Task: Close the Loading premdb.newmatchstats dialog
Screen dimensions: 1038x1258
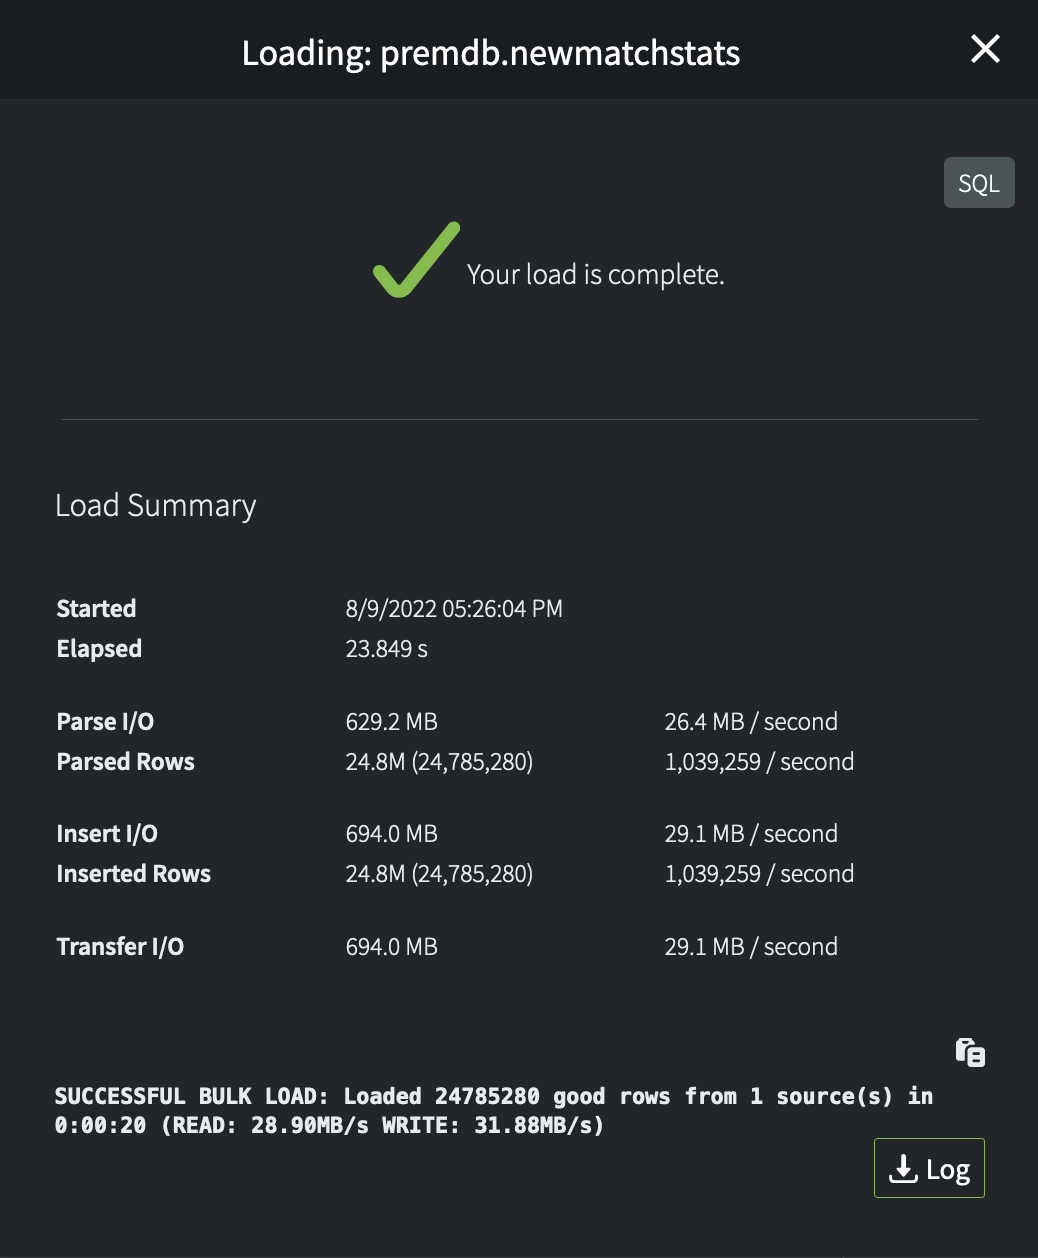Action: click(x=985, y=49)
